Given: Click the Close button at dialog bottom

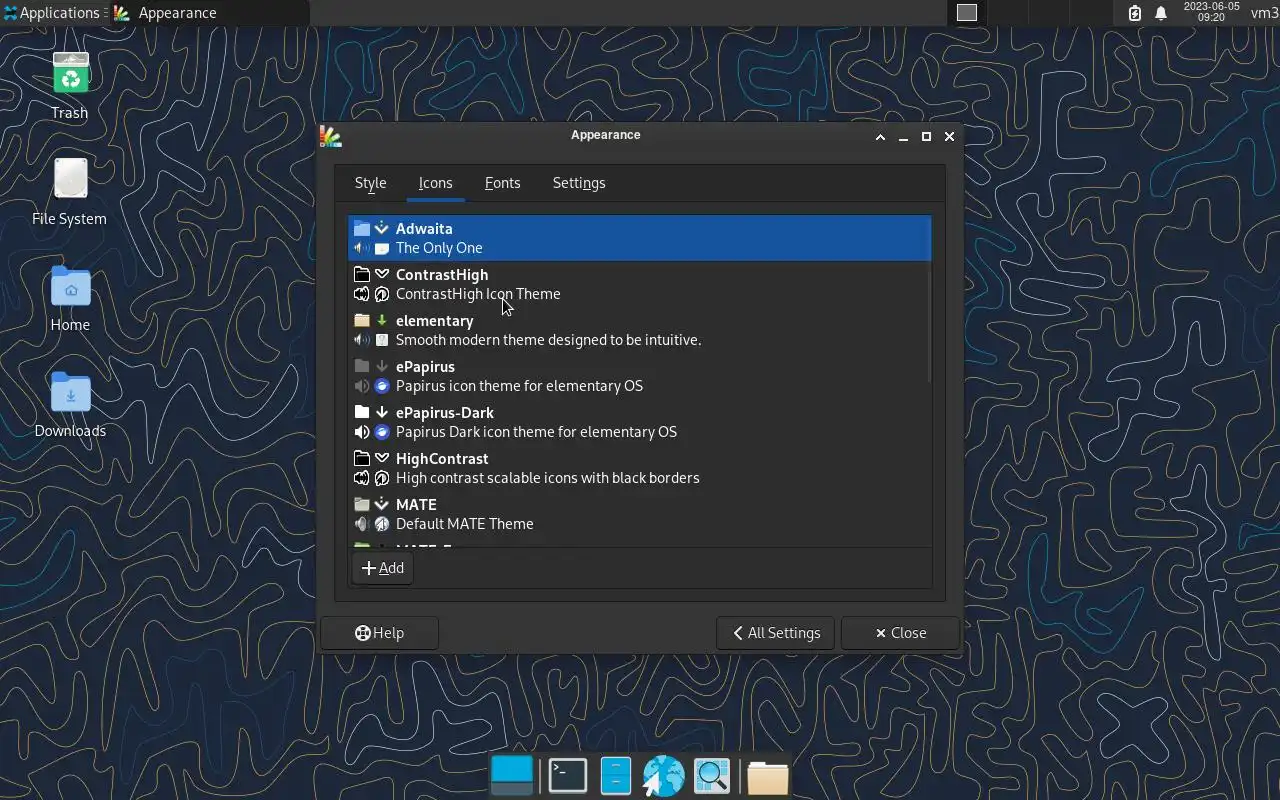Looking at the screenshot, I should click(x=900, y=633).
